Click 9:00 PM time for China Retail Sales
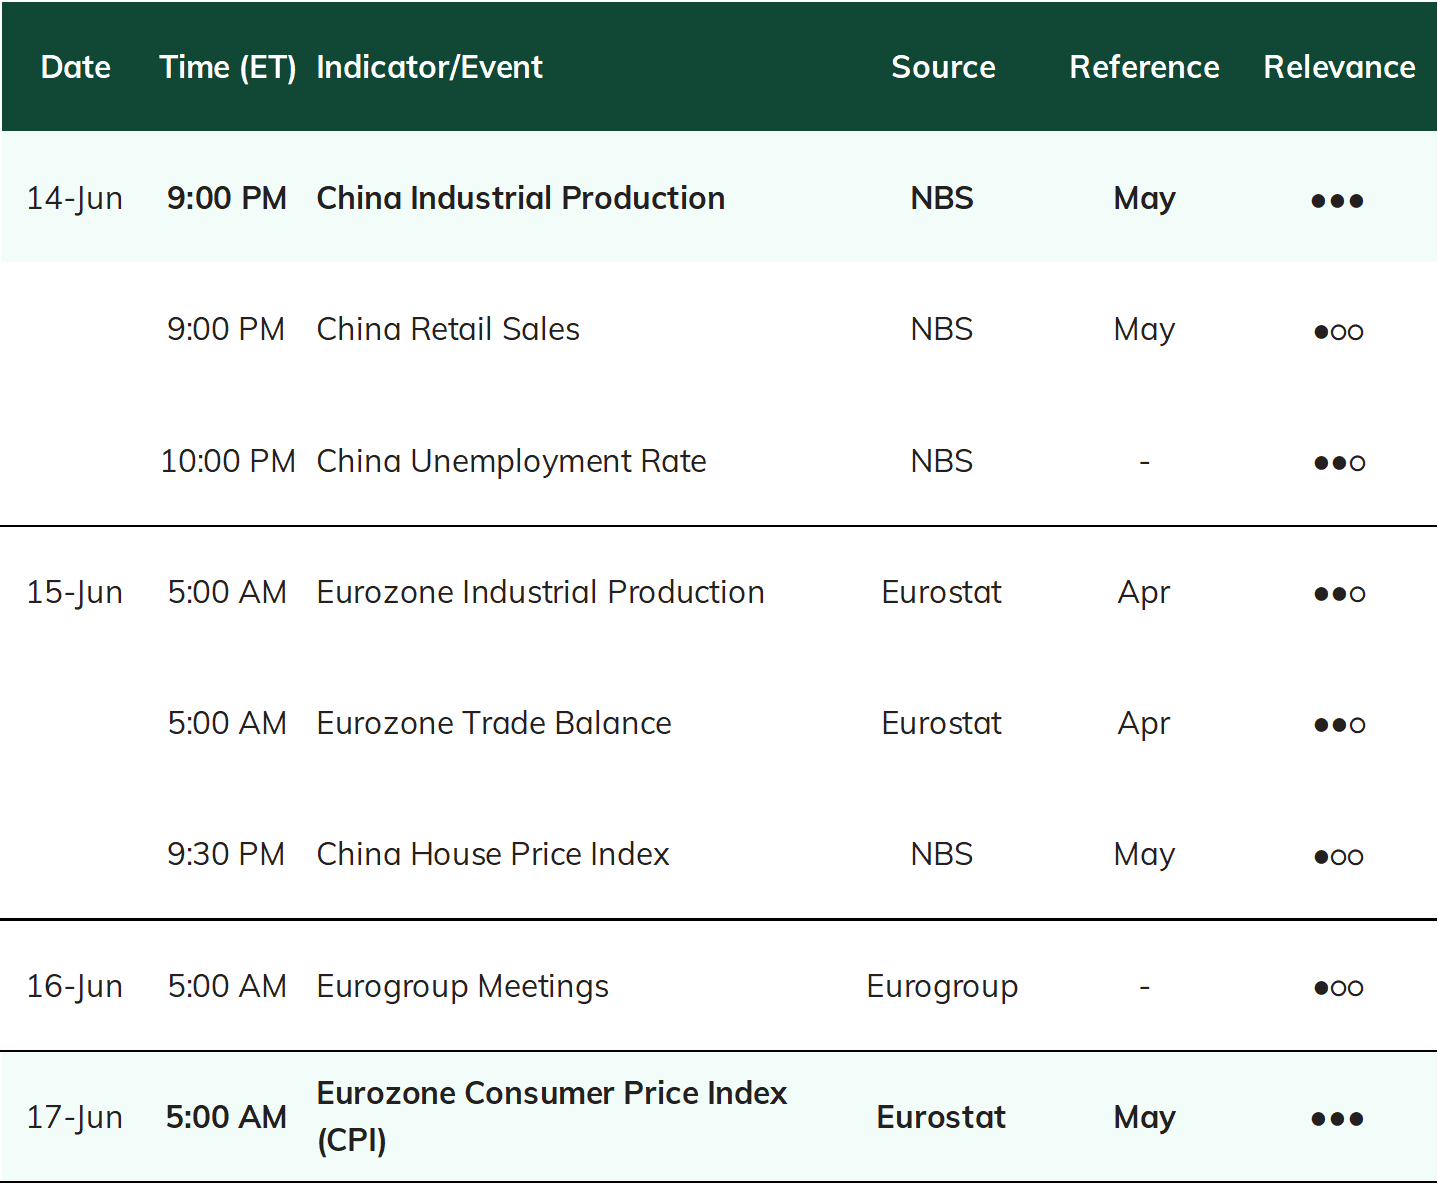 click(226, 329)
